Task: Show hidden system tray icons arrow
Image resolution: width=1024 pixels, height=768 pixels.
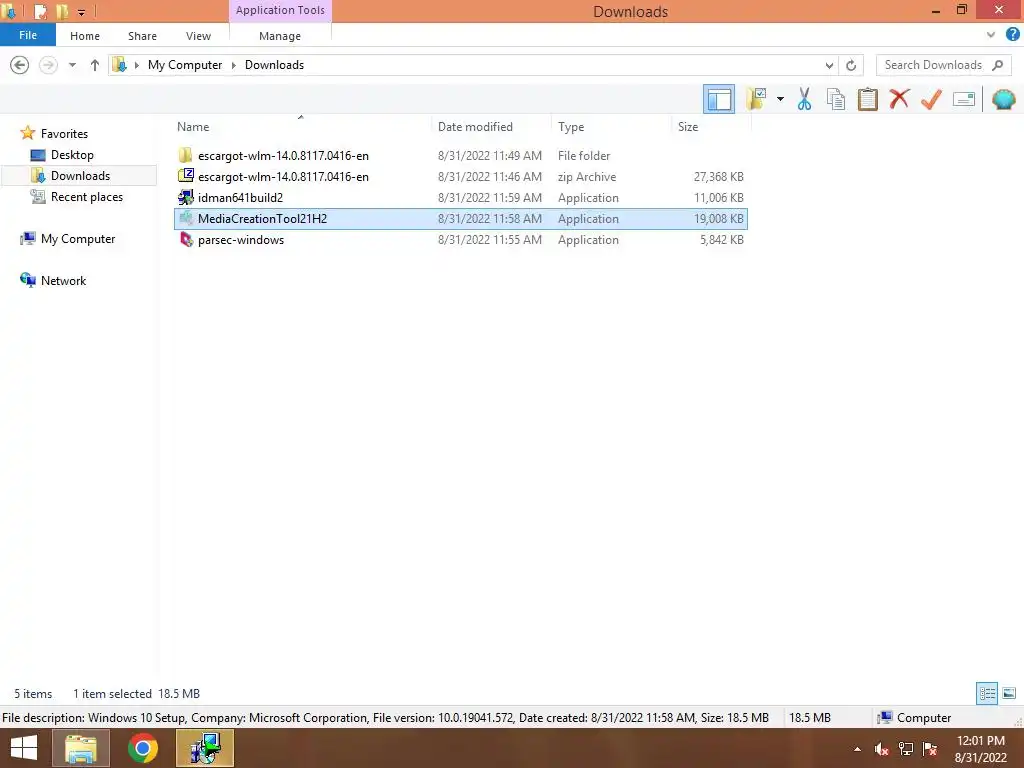Action: click(x=857, y=749)
